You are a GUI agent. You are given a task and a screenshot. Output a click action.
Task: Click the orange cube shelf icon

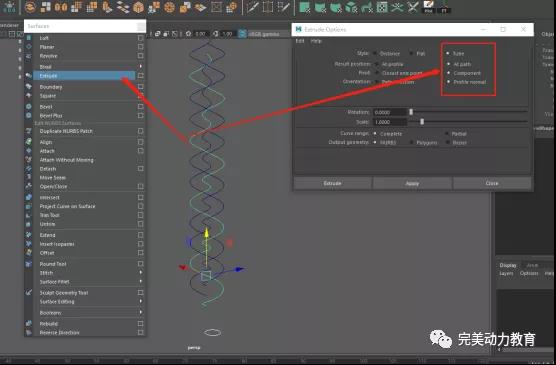138,7
